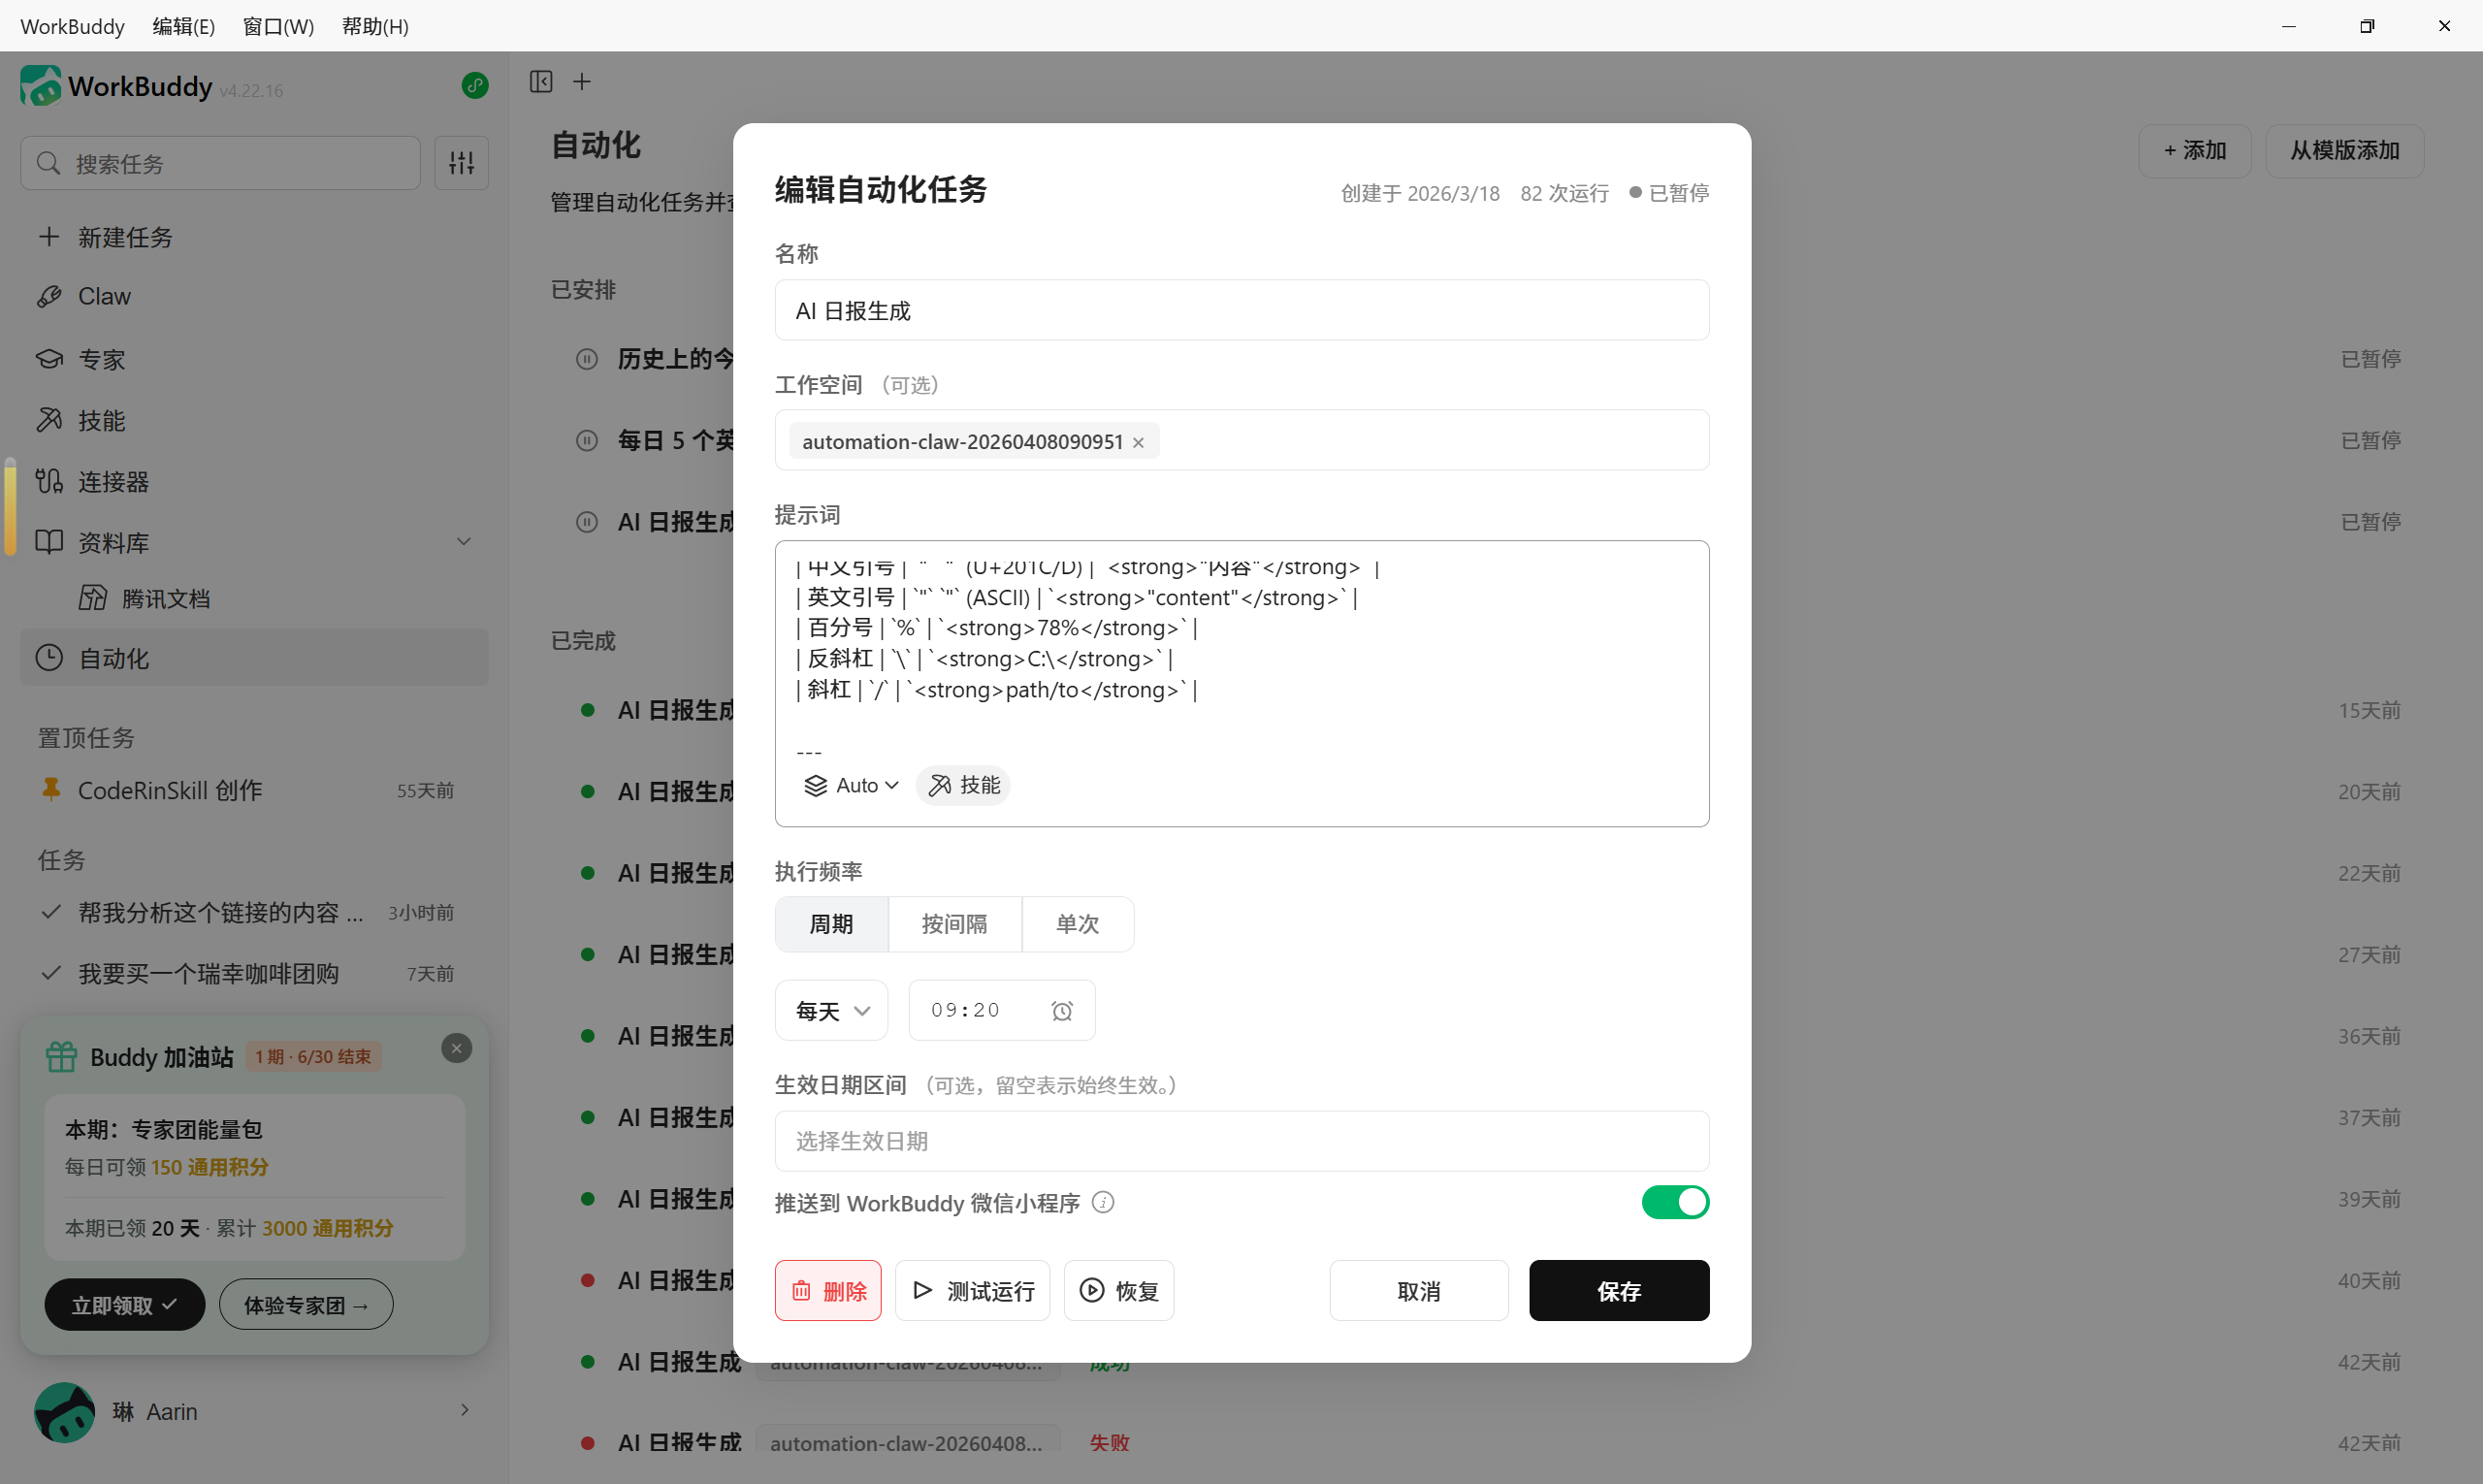Select 单次 frequency option
This screenshot has height=1484, width=2483.
point(1077,924)
